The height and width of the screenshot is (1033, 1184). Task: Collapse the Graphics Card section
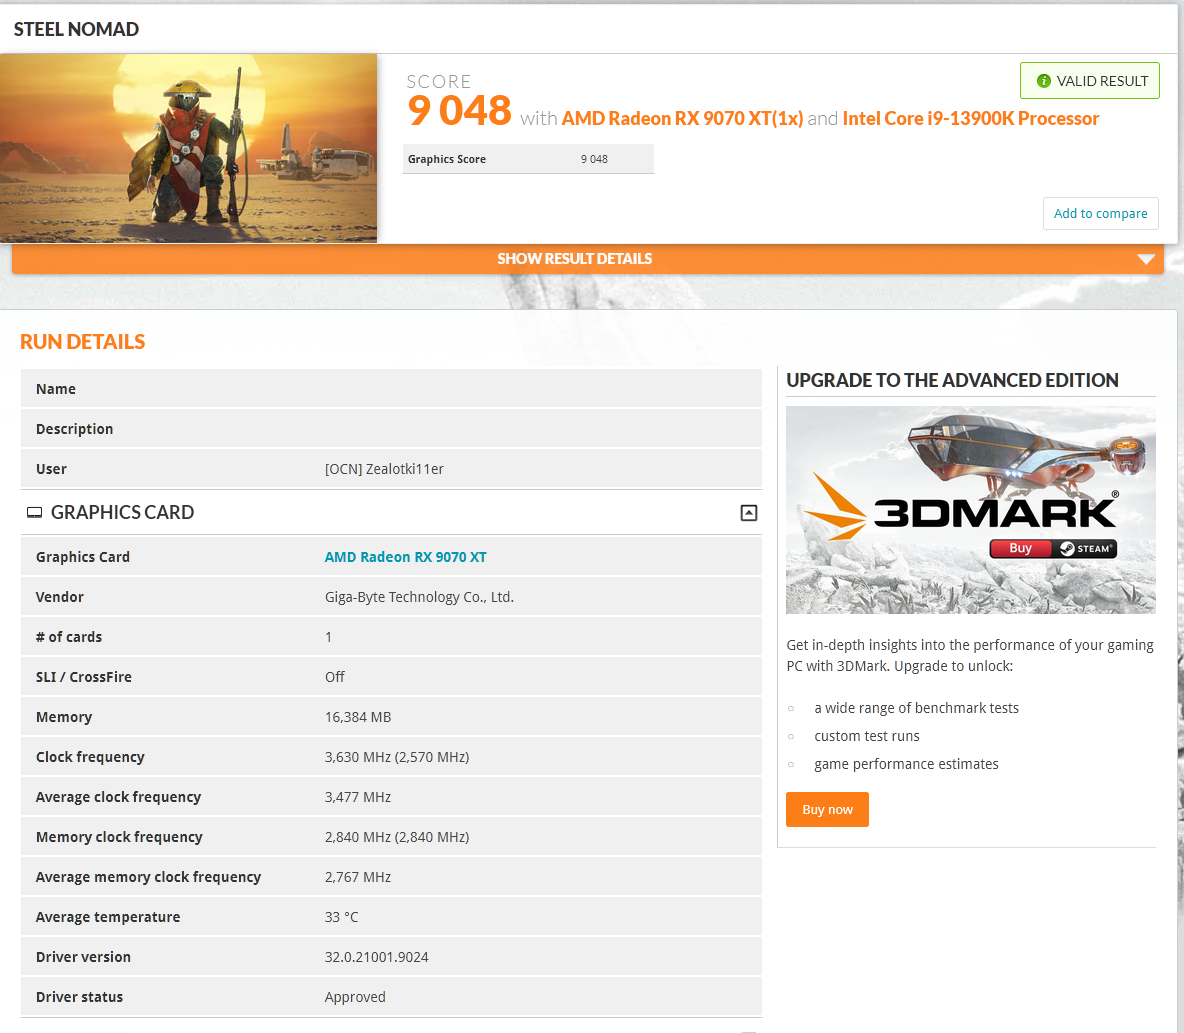tap(748, 513)
